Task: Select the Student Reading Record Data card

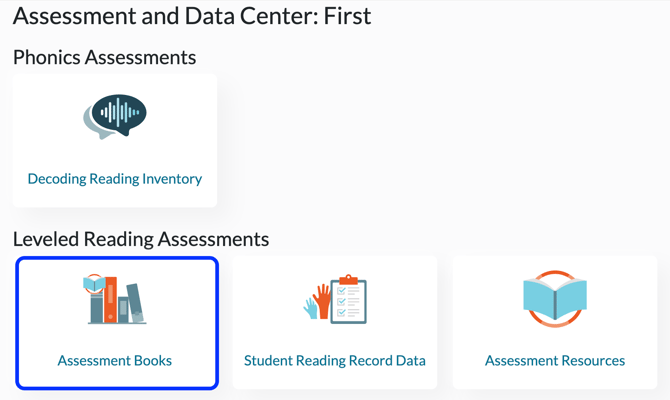Action: 335,323
